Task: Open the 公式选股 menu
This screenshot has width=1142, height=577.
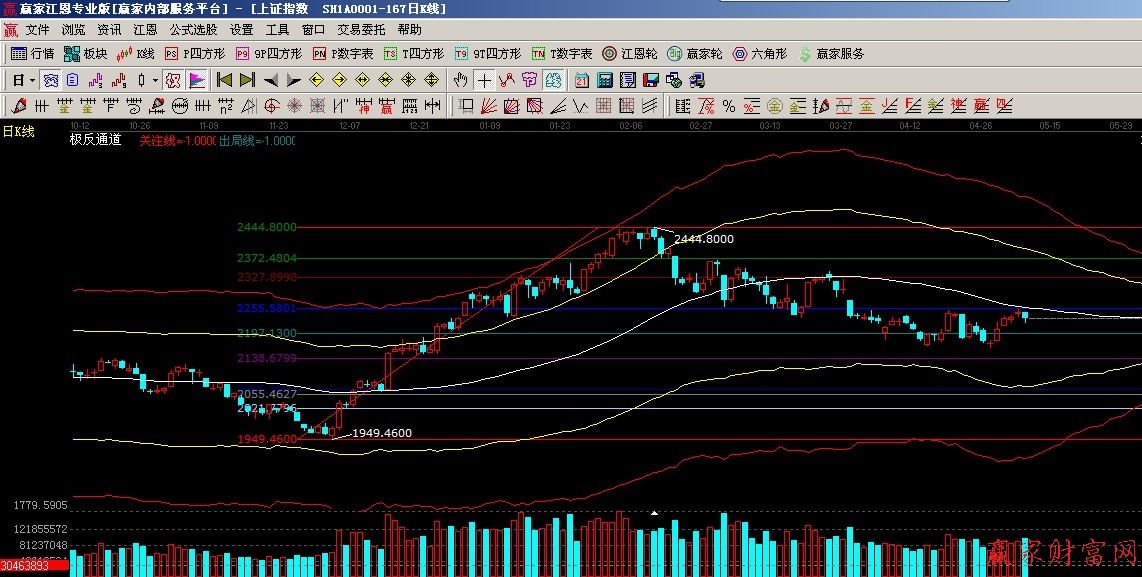Action: point(193,30)
